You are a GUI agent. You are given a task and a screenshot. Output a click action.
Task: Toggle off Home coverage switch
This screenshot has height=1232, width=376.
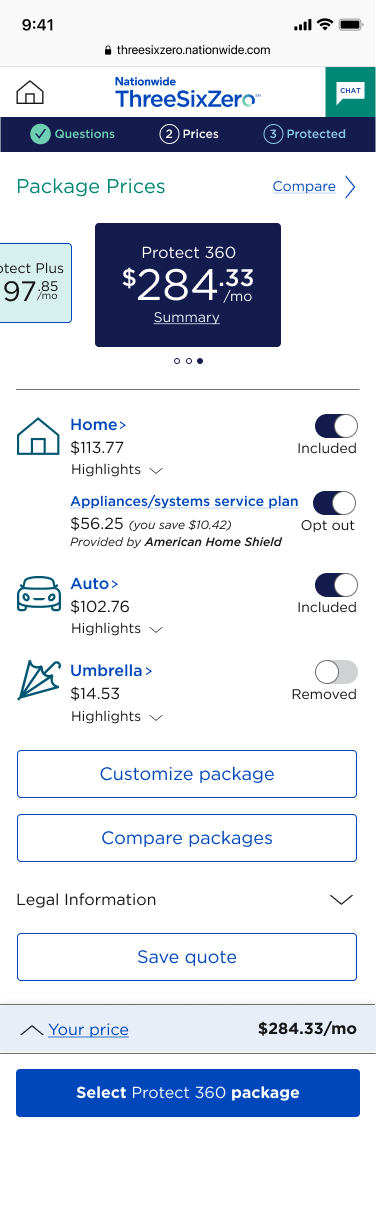336,426
